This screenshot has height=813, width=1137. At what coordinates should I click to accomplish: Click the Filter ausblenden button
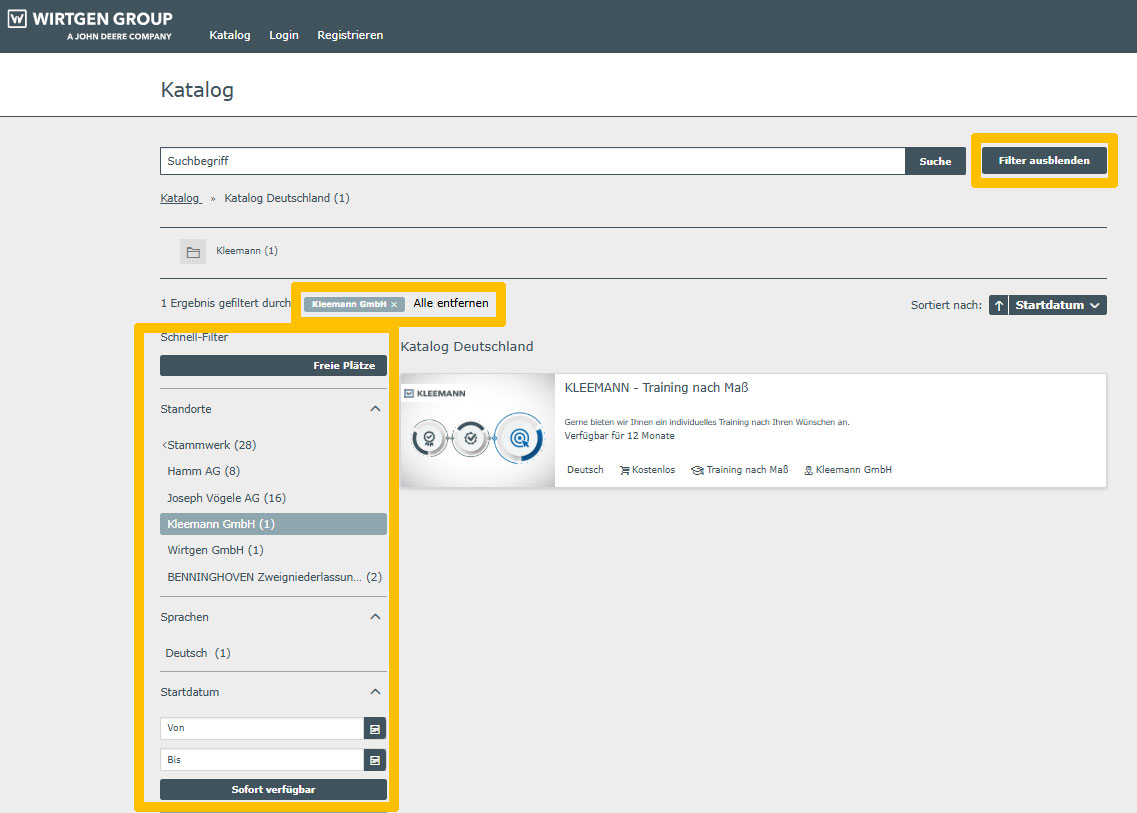(x=1044, y=161)
